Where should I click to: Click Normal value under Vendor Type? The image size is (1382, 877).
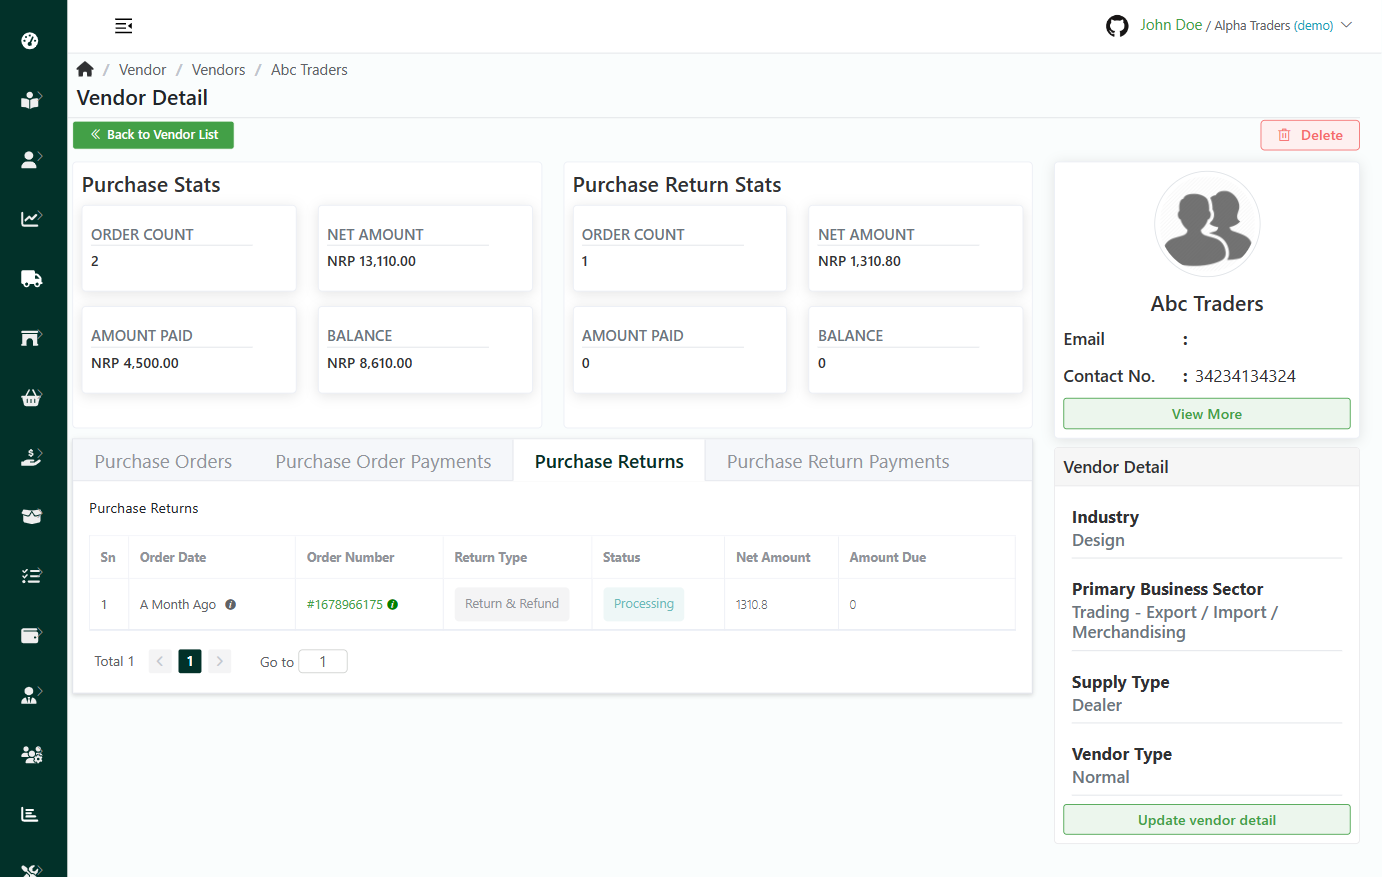[1101, 777]
